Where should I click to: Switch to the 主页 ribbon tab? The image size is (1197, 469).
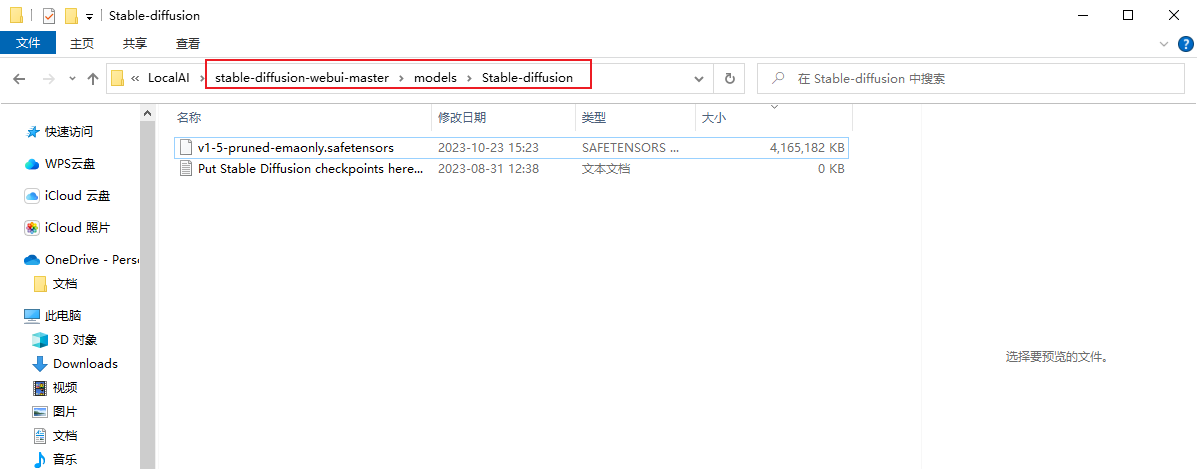tap(82, 44)
